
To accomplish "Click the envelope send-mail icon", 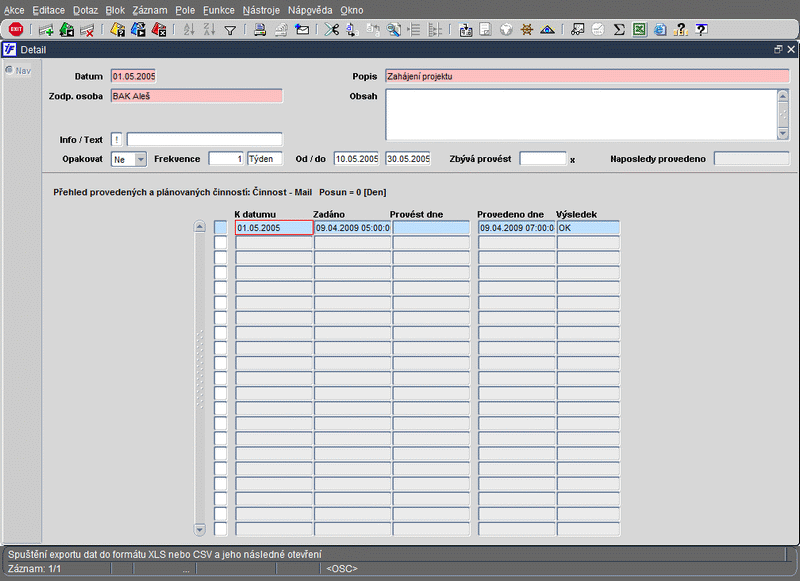I will pos(302,30).
